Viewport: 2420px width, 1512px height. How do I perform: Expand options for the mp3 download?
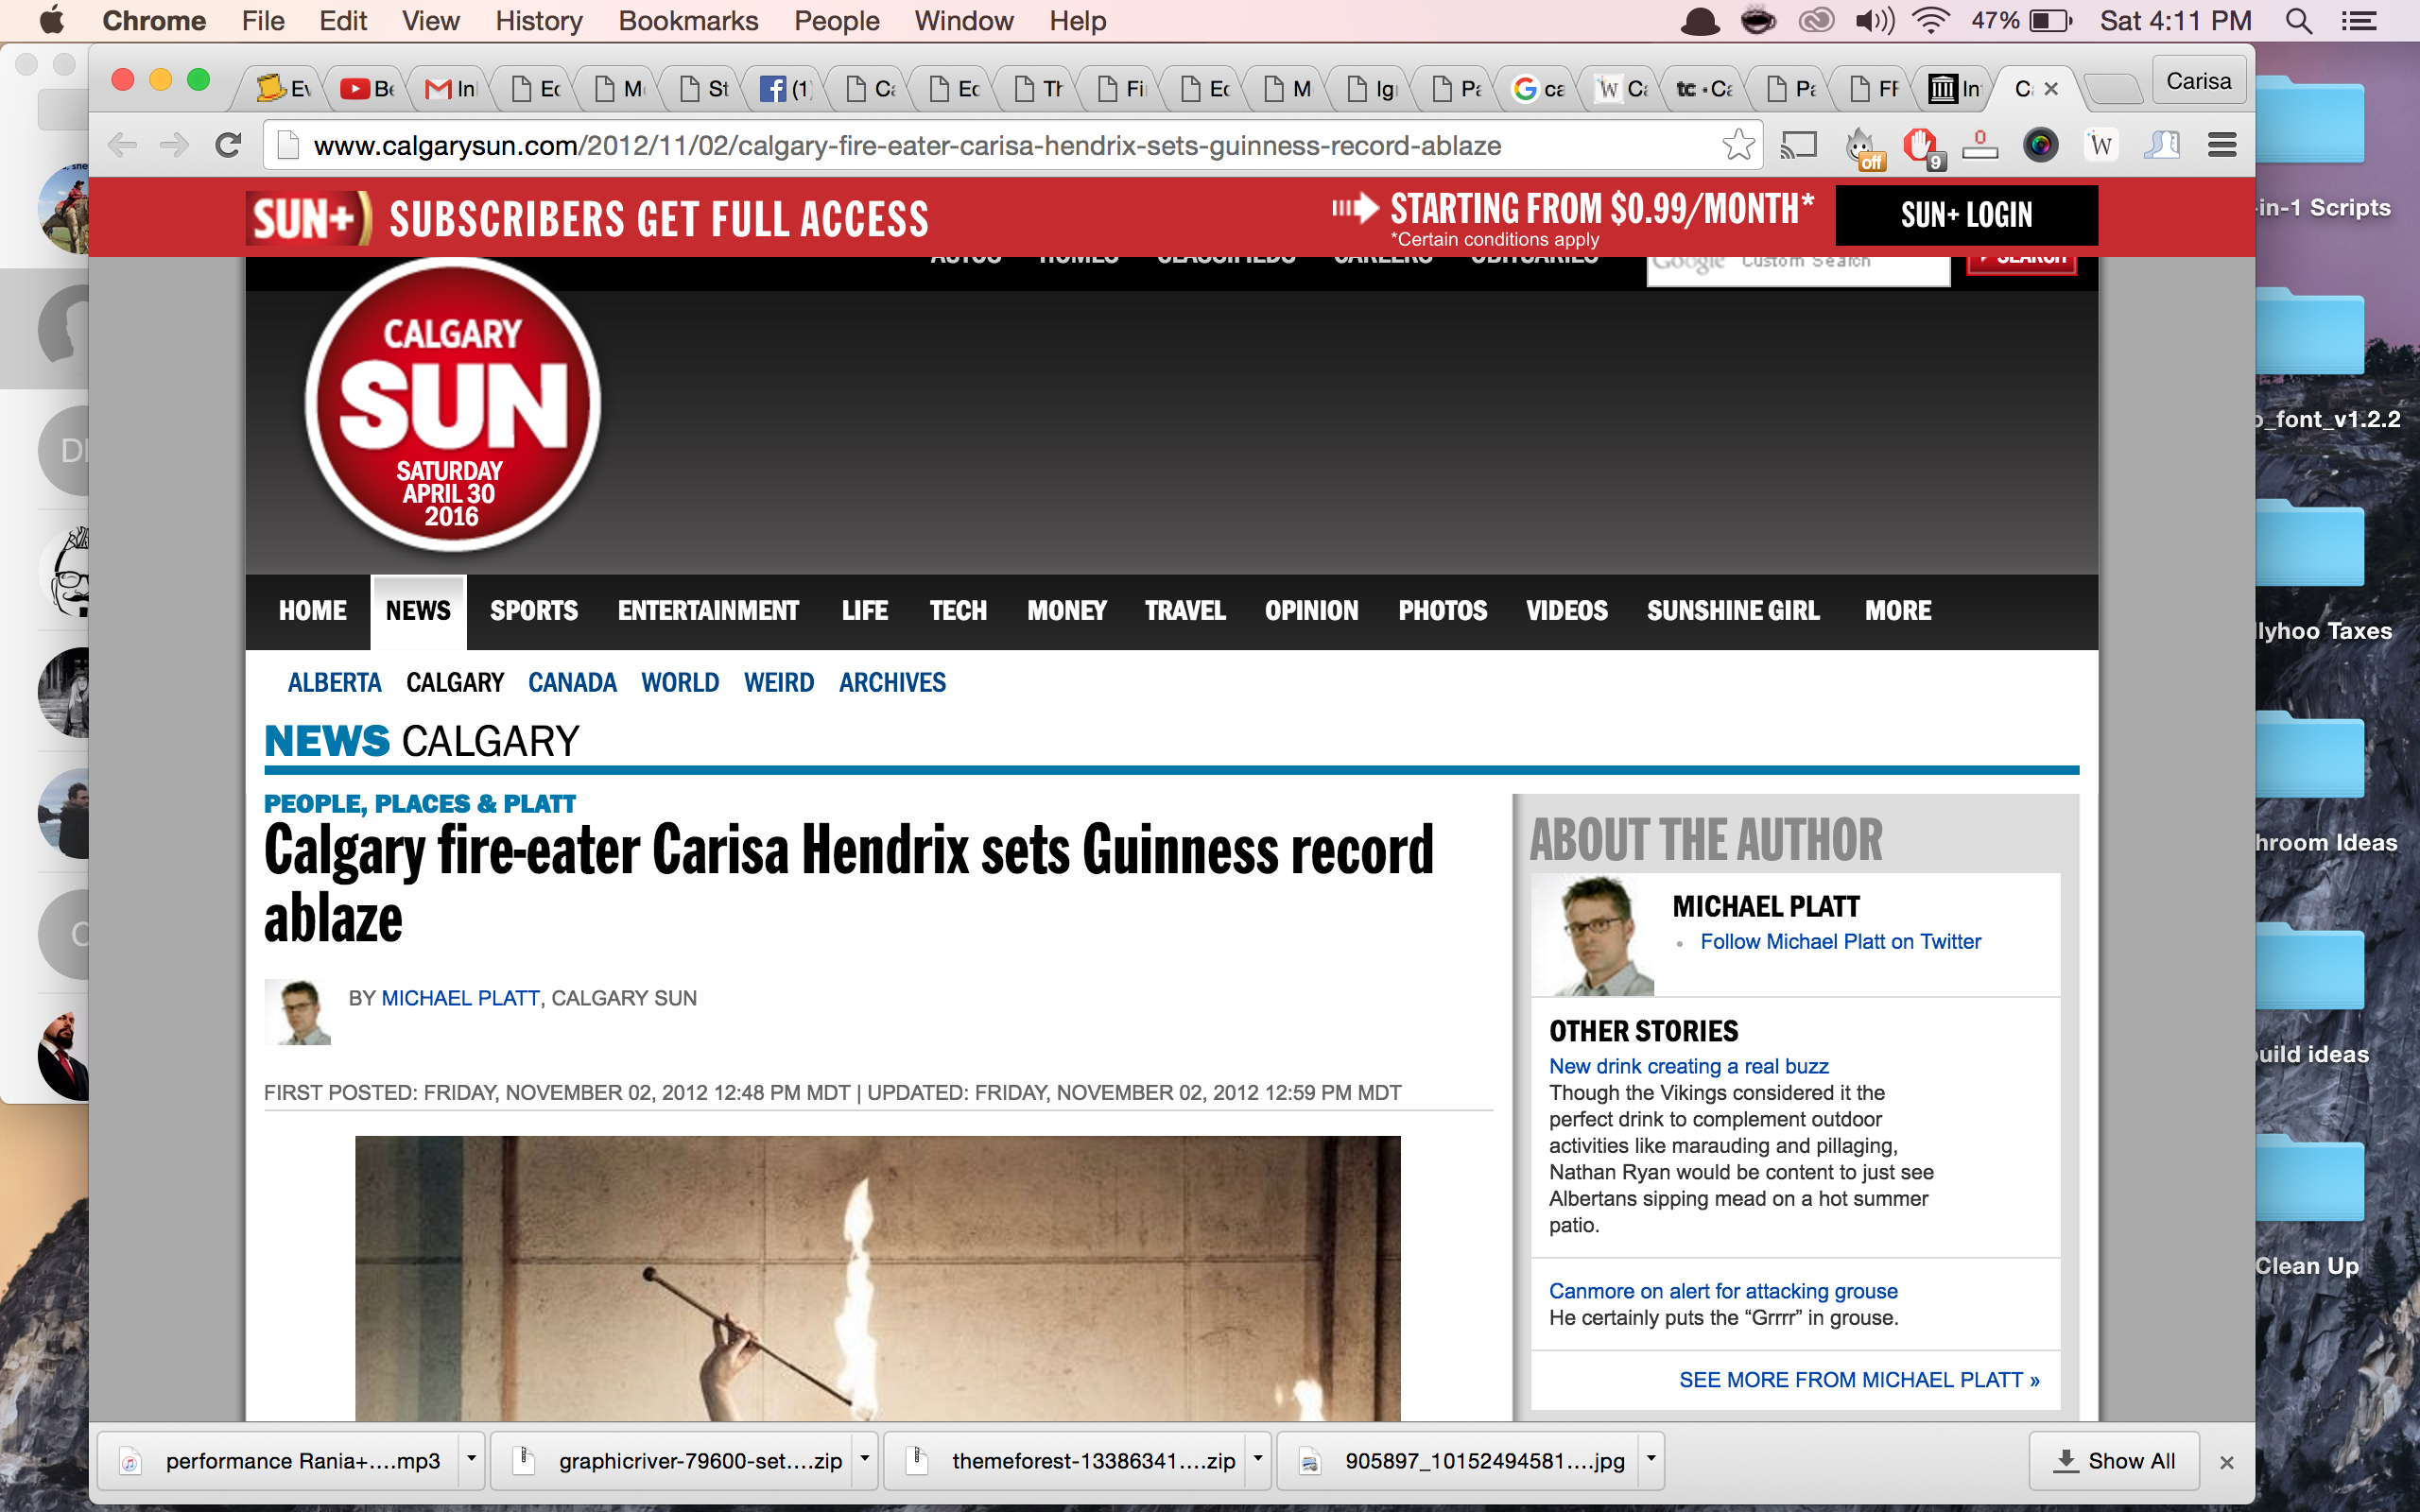point(471,1459)
